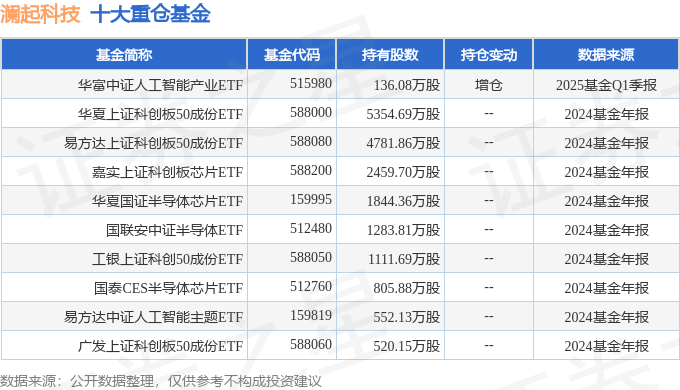Click the 1844.36万股 holdings value
The height and width of the screenshot is (390, 680).
click(403, 201)
